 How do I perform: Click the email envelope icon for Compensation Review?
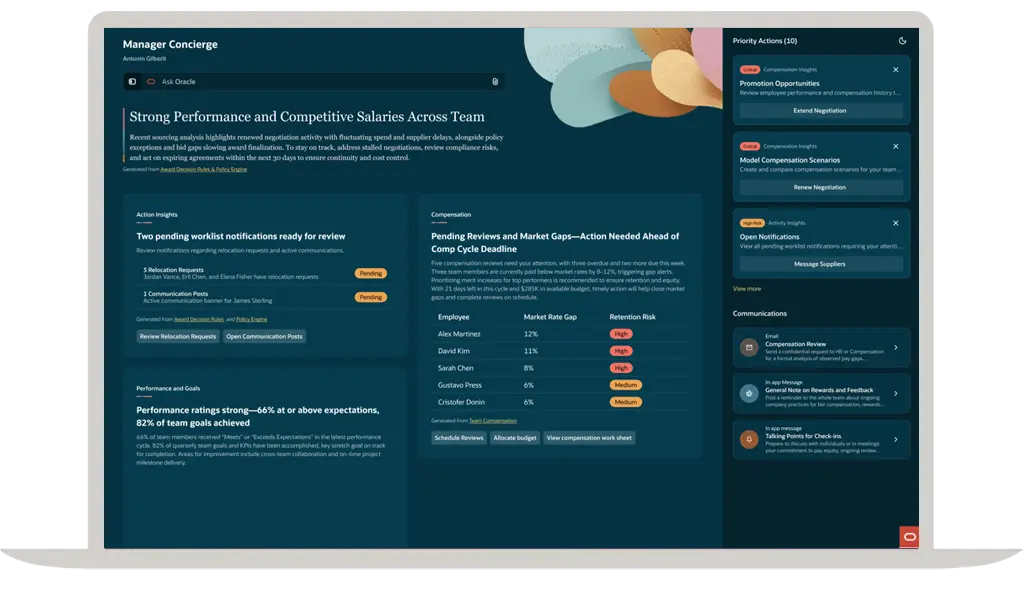749,347
